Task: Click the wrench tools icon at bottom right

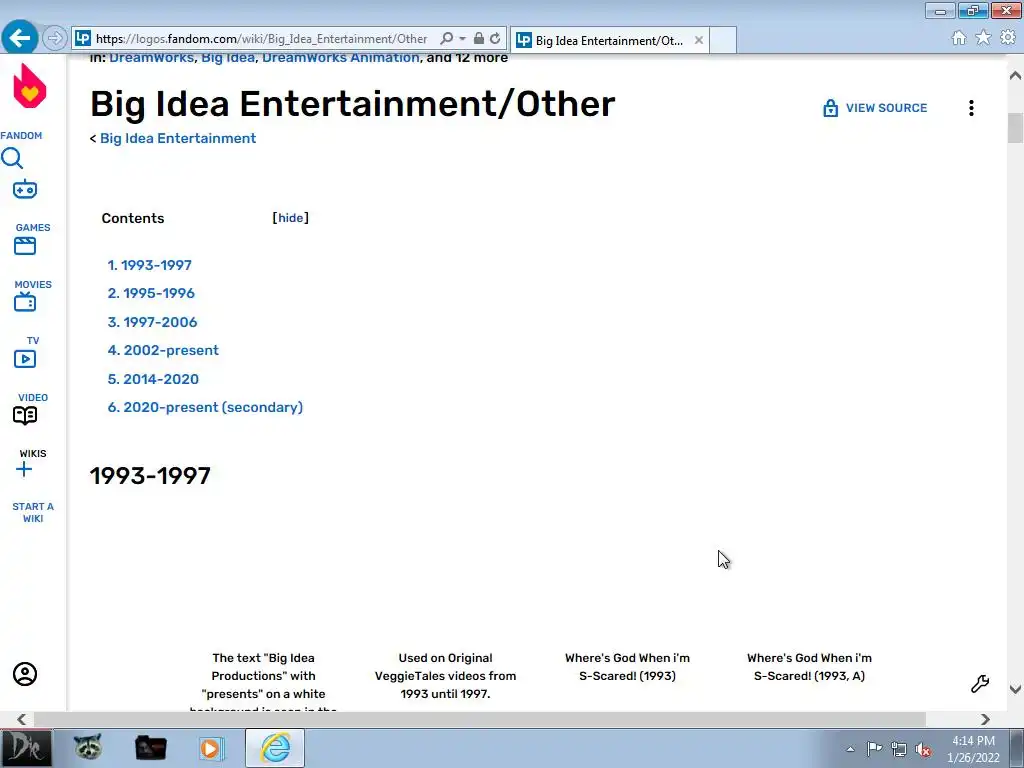Action: 980,683
